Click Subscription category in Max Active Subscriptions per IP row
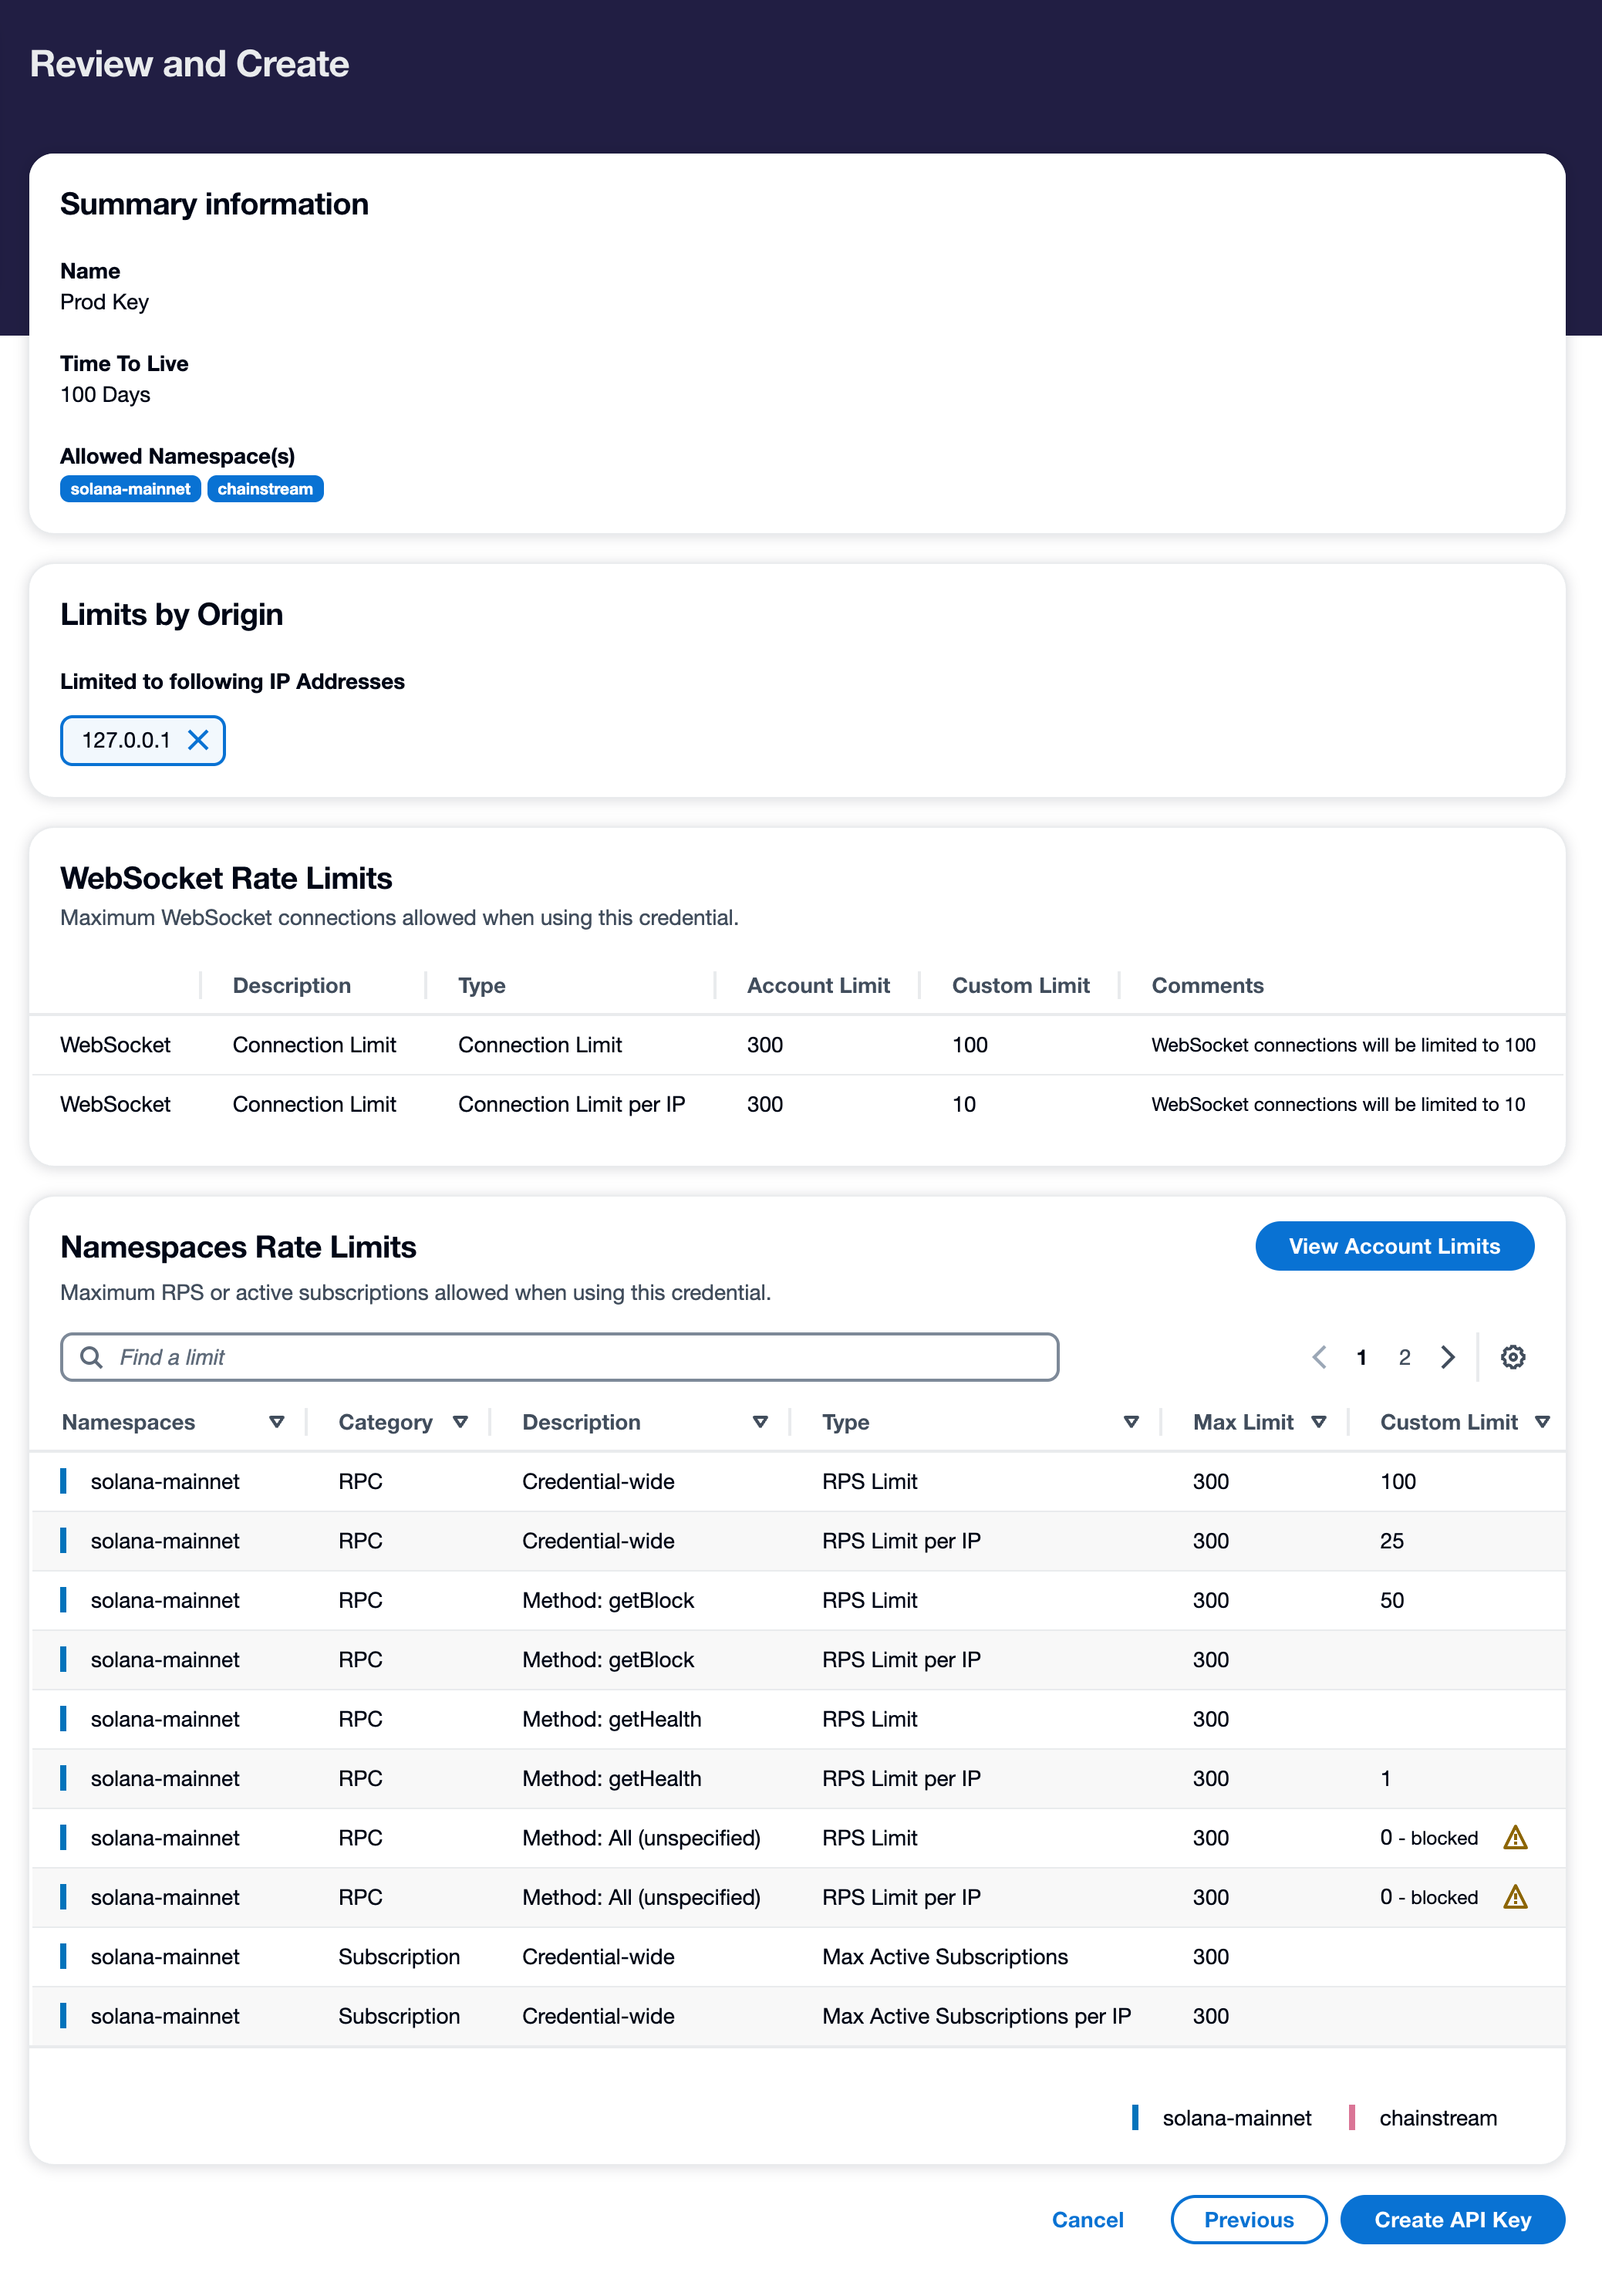Image resolution: width=1602 pixels, height=2296 pixels. point(399,2016)
